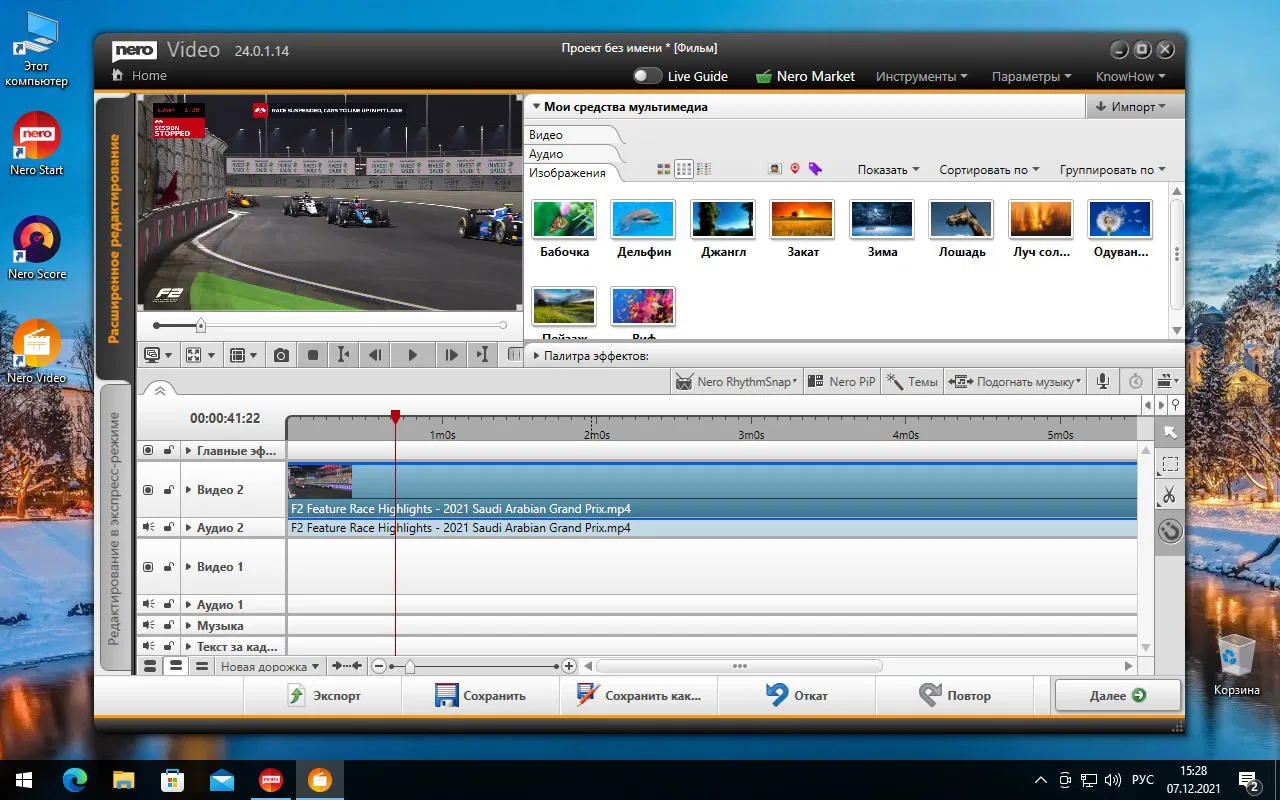Take a snapshot with the camera icon
This screenshot has height=800, width=1280.
(282, 355)
